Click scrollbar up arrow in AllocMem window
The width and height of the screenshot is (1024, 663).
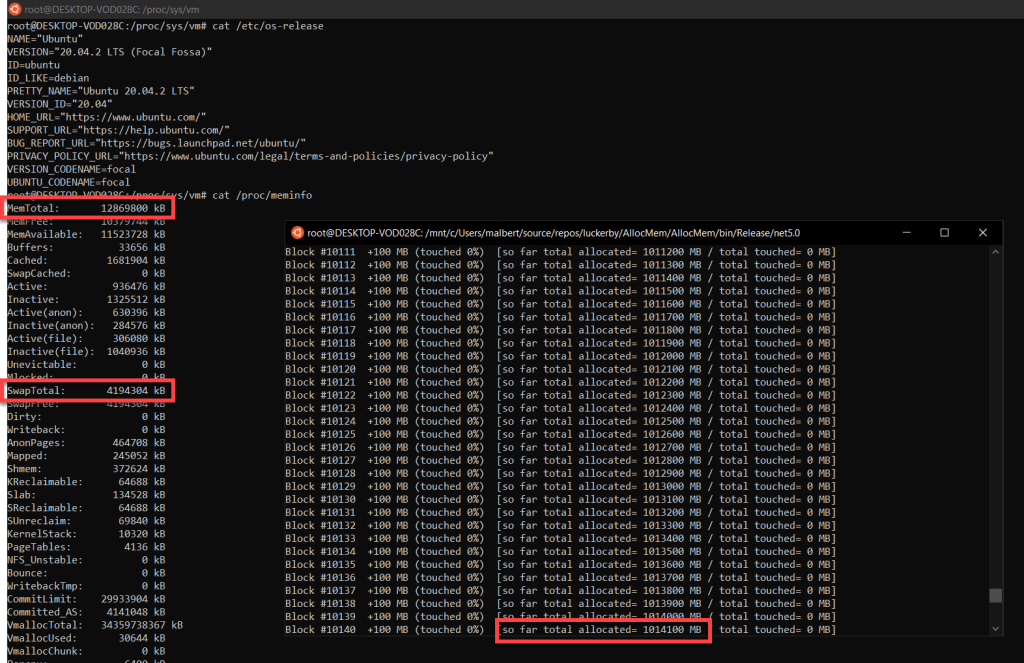point(995,252)
